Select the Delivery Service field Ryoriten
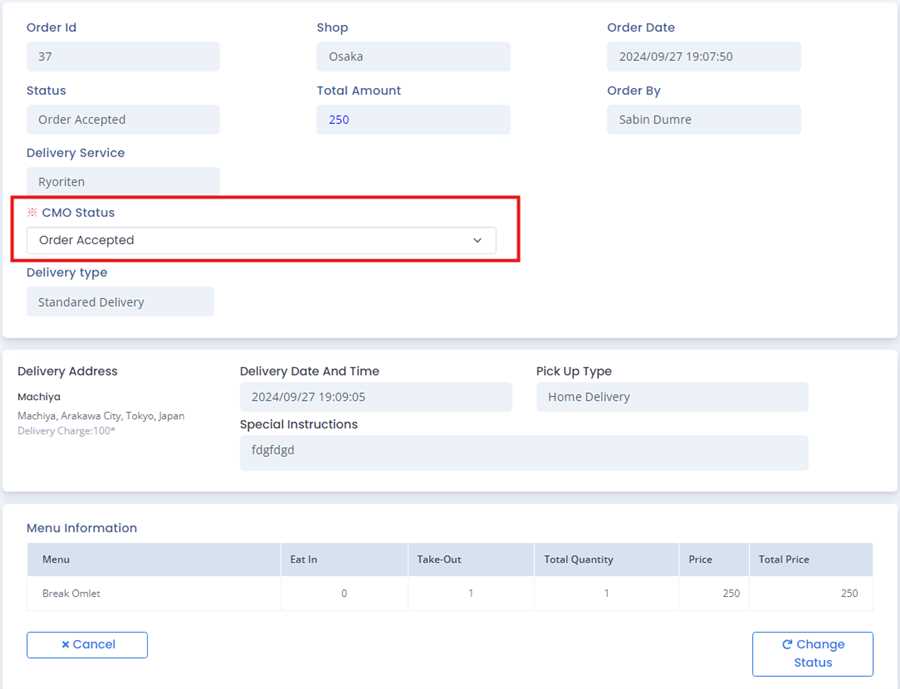This screenshot has height=689, width=900. pyautogui.click(x=123, y=182)
